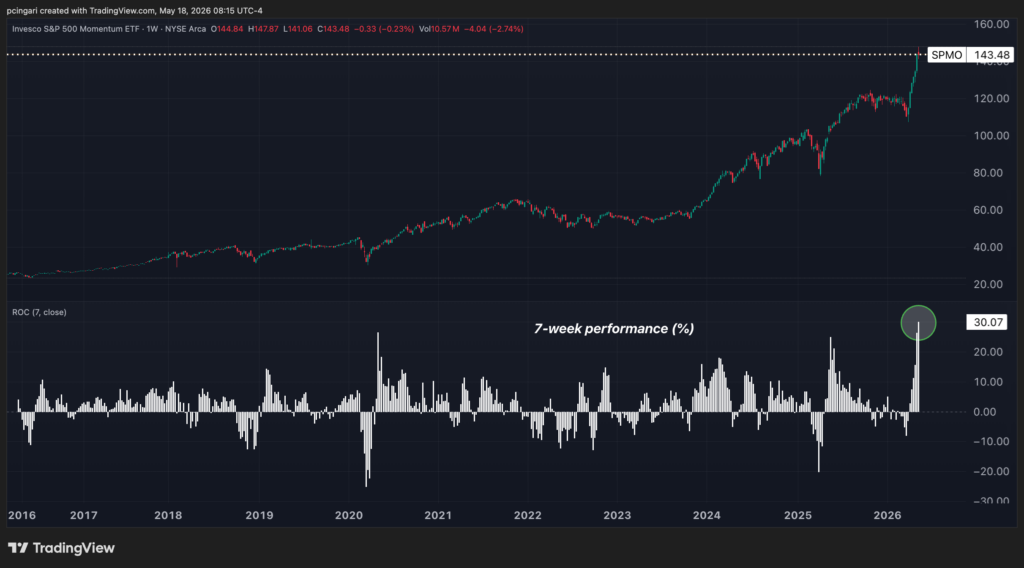Select the change value −0.33 (−0.23%)
Viewport: 1024px width, 568px height.
coord(384,29)
